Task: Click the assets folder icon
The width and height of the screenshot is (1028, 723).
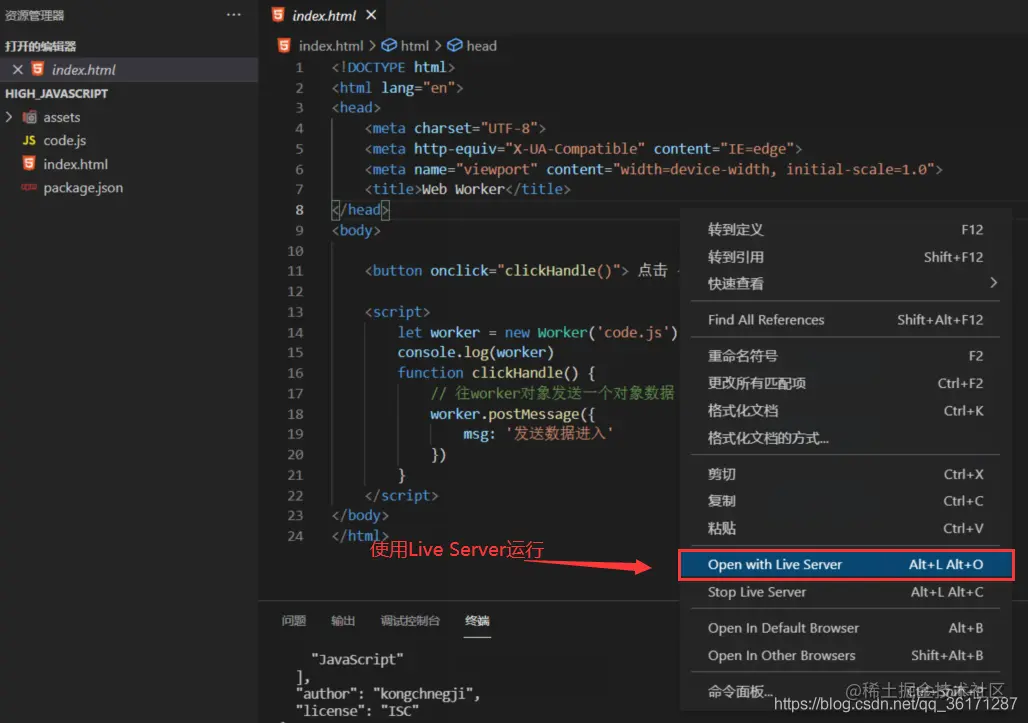Action: point(29,117)
